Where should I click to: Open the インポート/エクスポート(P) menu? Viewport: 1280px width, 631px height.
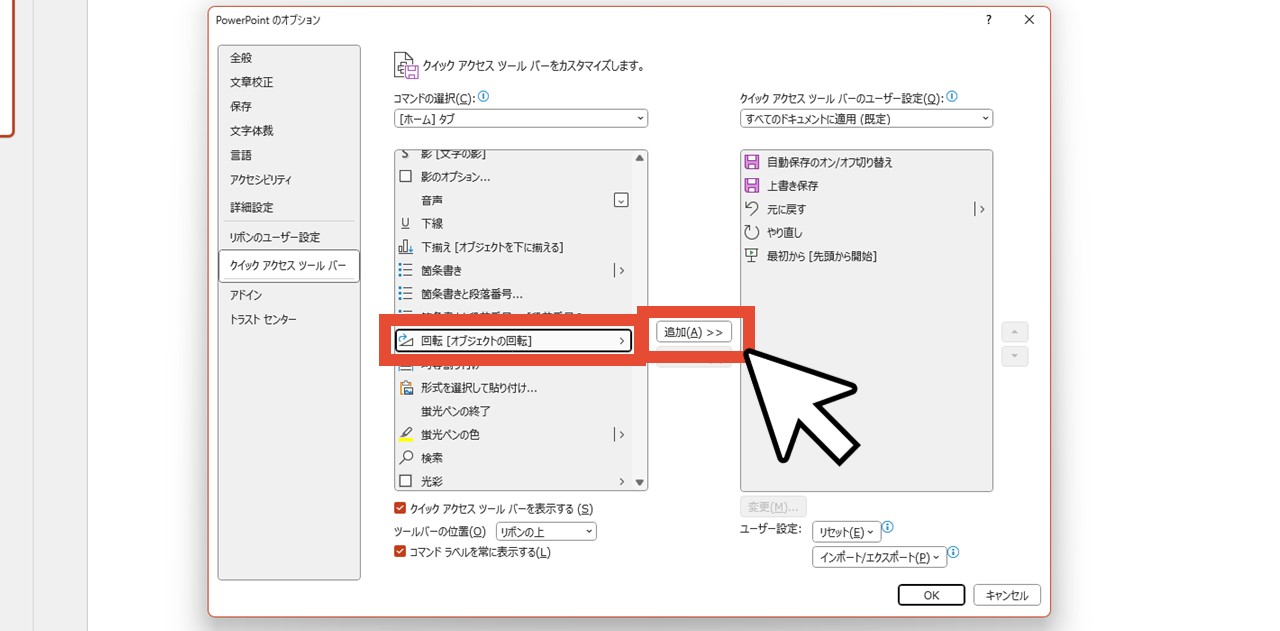pyautogui.click(x=880, y=558)
